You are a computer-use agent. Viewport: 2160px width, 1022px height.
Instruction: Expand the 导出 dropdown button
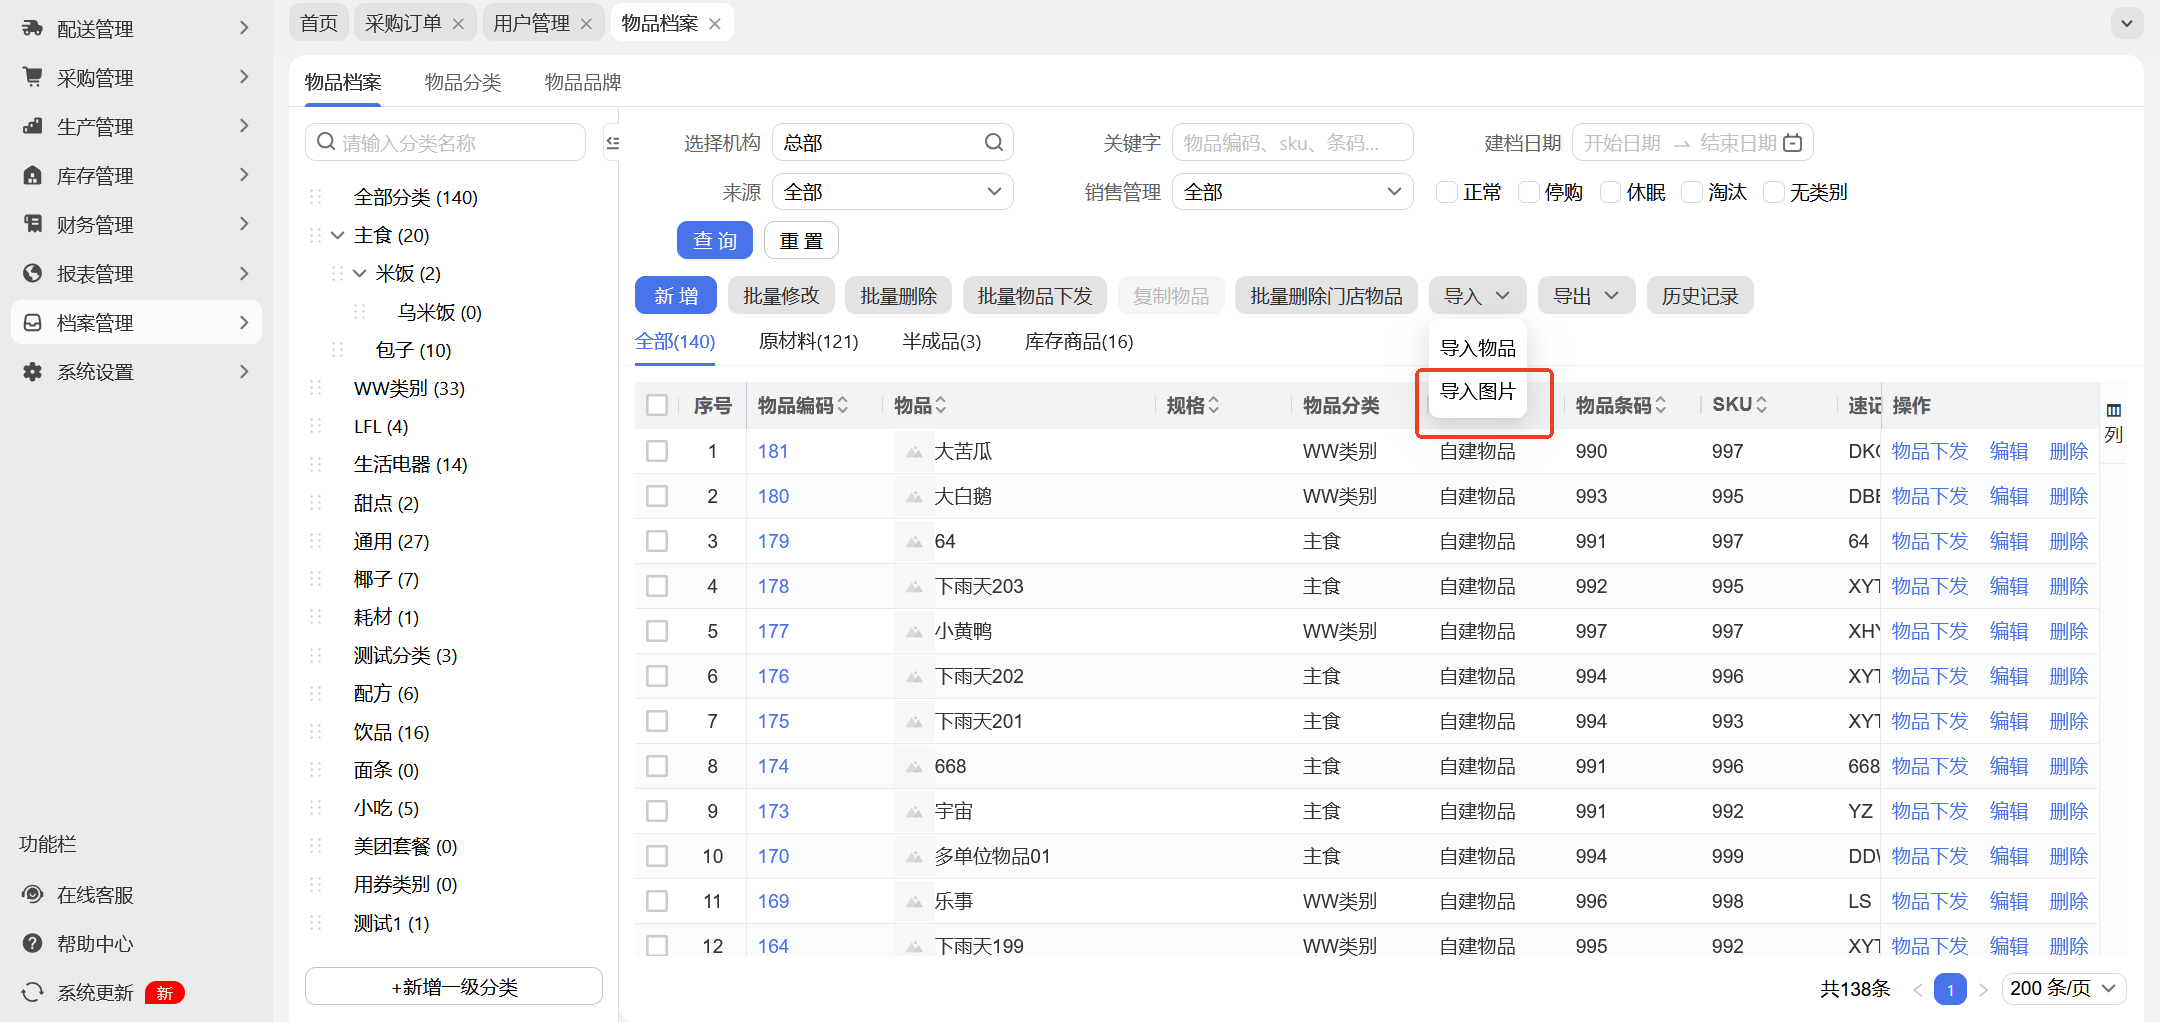click(x=1585, y=296)
